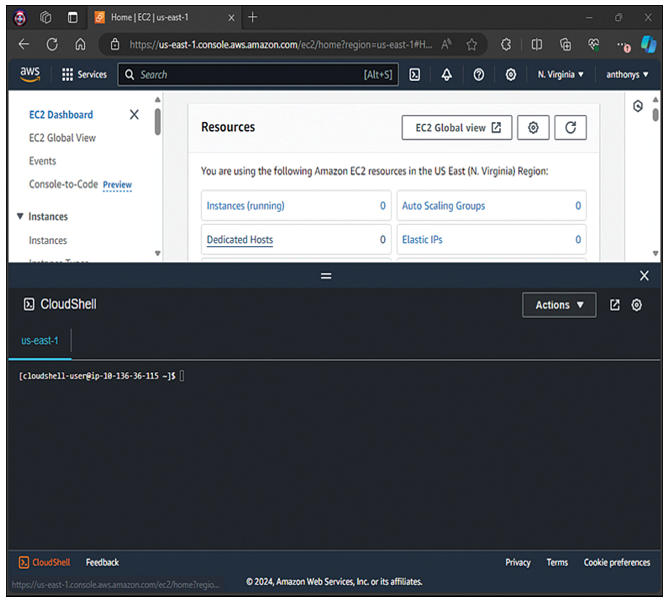The image size is (668, 604).
Task: Open Resources panel settings gear
Action: [533, 127]
